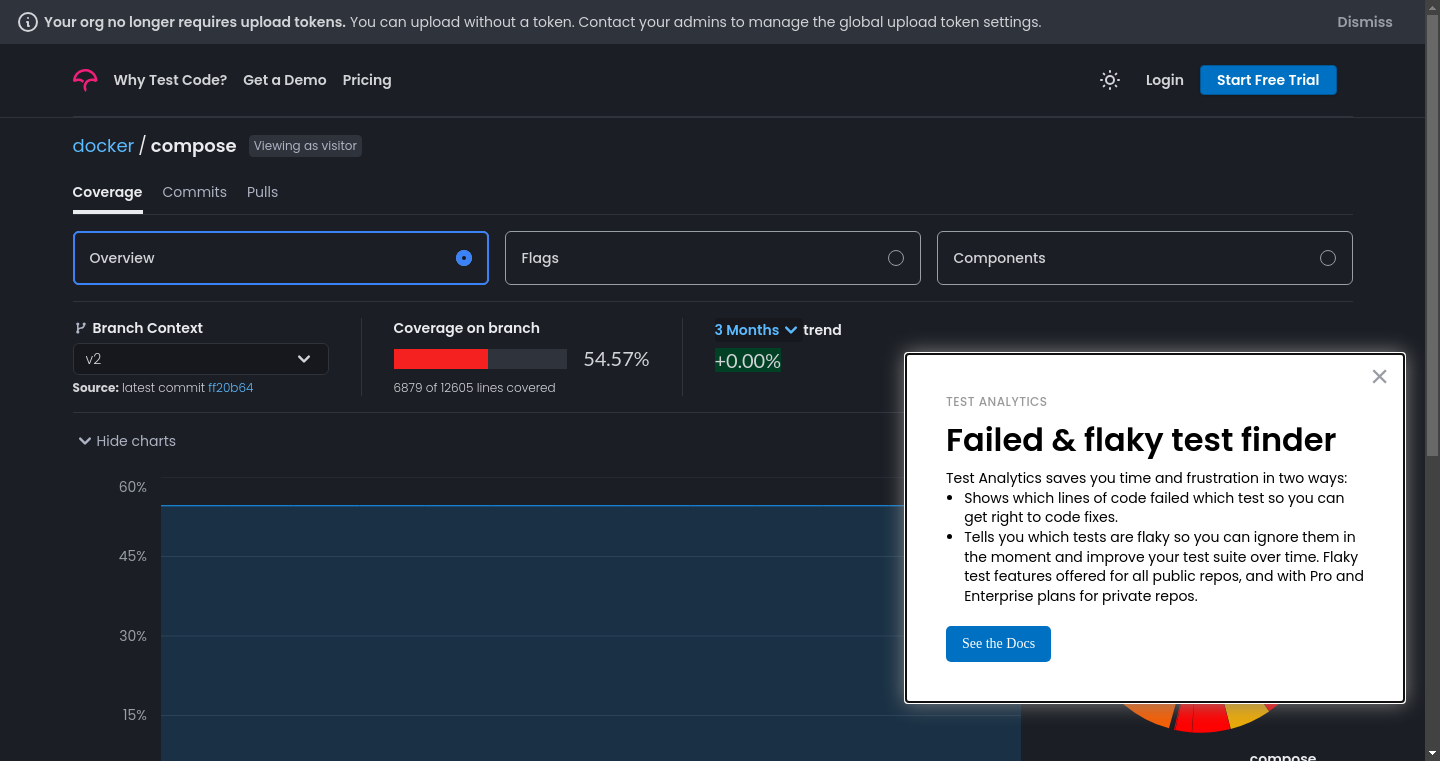Open the 3 Months trend dropdown
Screen dimensions: 1440x761
756,330
